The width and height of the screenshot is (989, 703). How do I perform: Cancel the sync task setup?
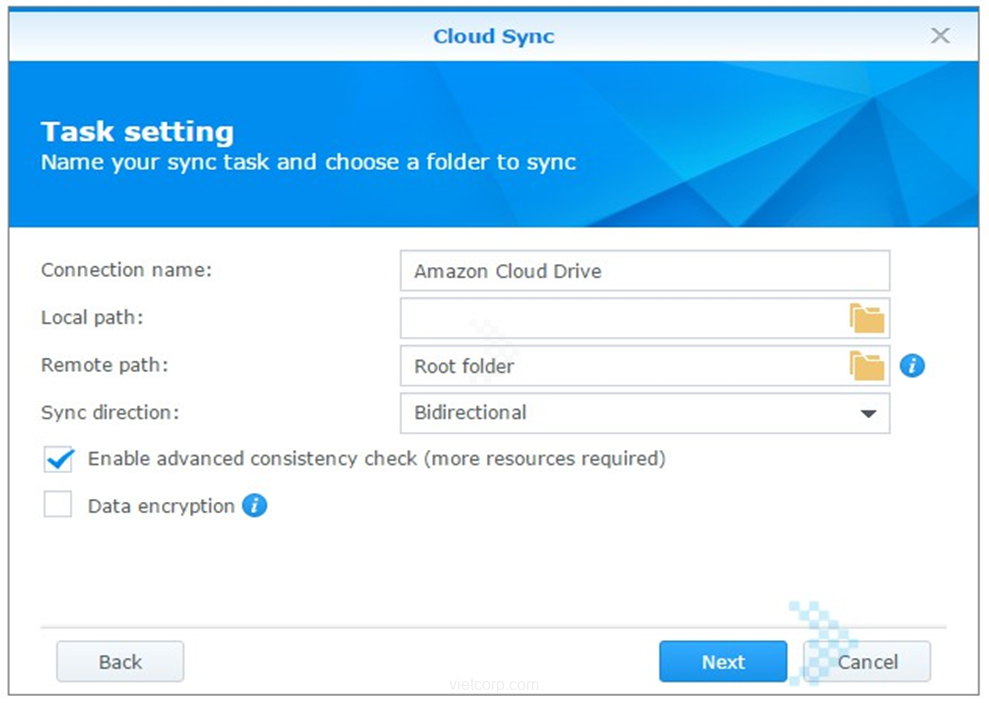pos(867,662)
